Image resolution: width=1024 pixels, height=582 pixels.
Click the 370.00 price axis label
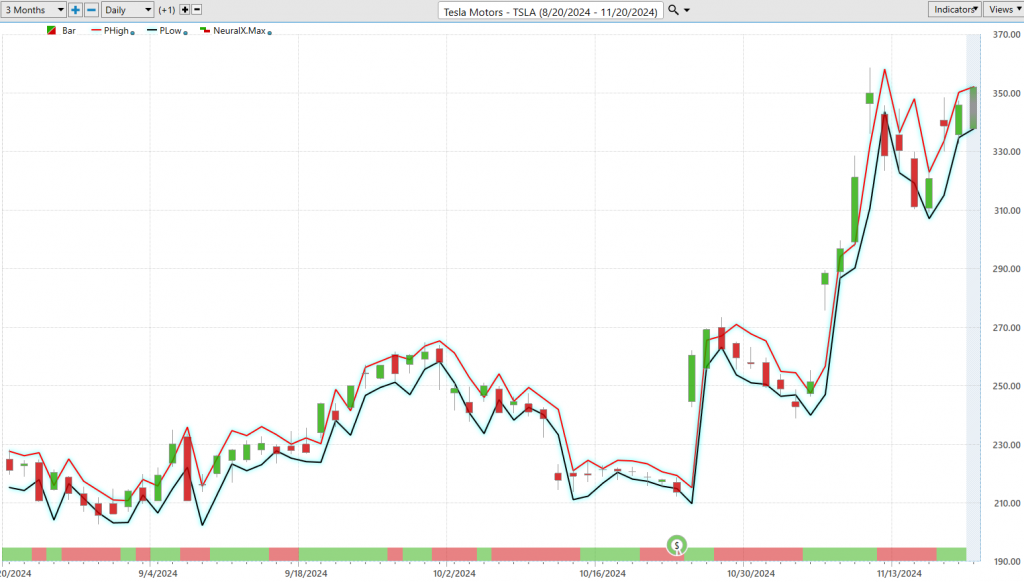pos(1006,35)
